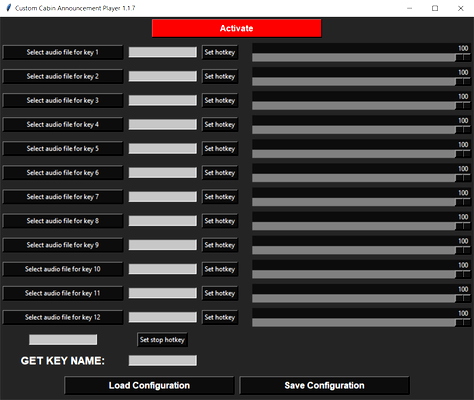Viewport: 474px width, 400px height.
Task: Set hotkey for key 1 row
Action: pyautogui.click(x=220, y=52)
